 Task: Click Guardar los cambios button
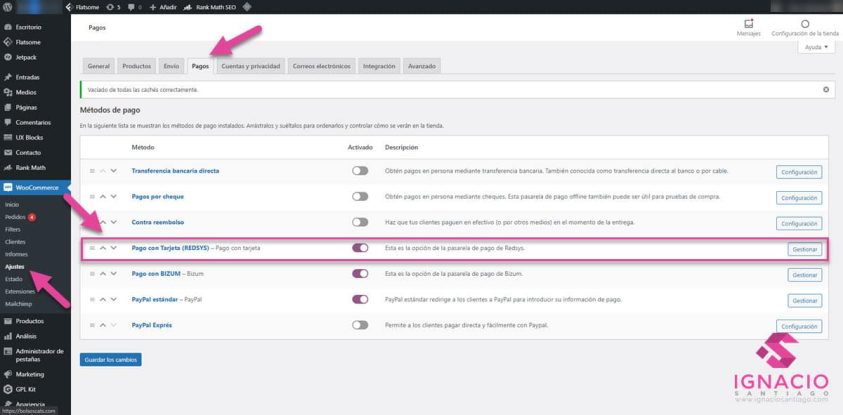pyautogui.click(x=111, y=360)
